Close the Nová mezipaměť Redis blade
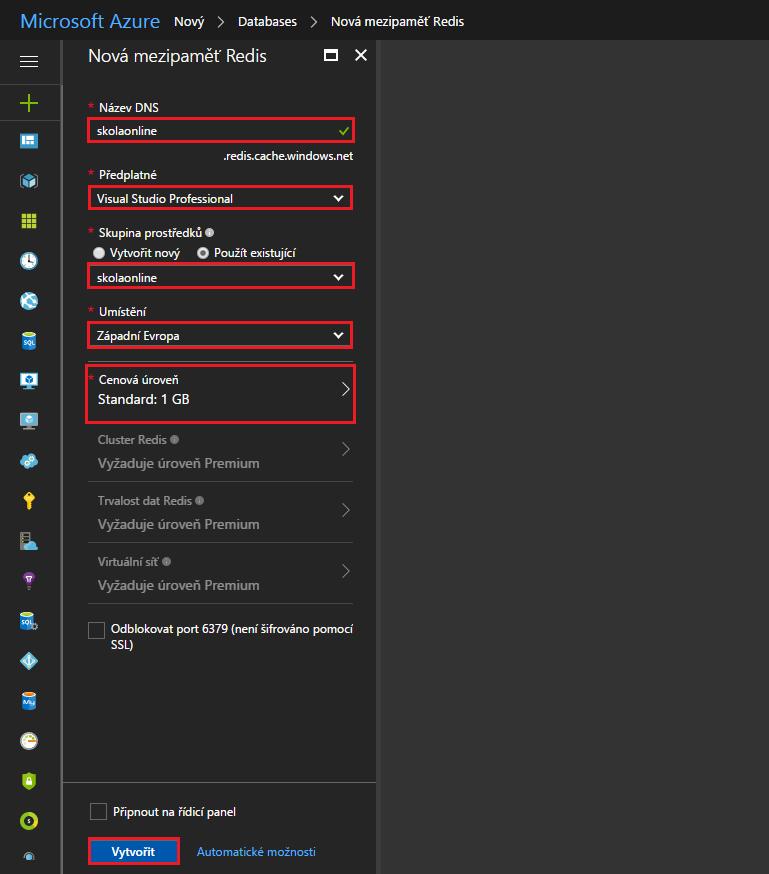This screenshot has height=874, width=769. point(361,55)
